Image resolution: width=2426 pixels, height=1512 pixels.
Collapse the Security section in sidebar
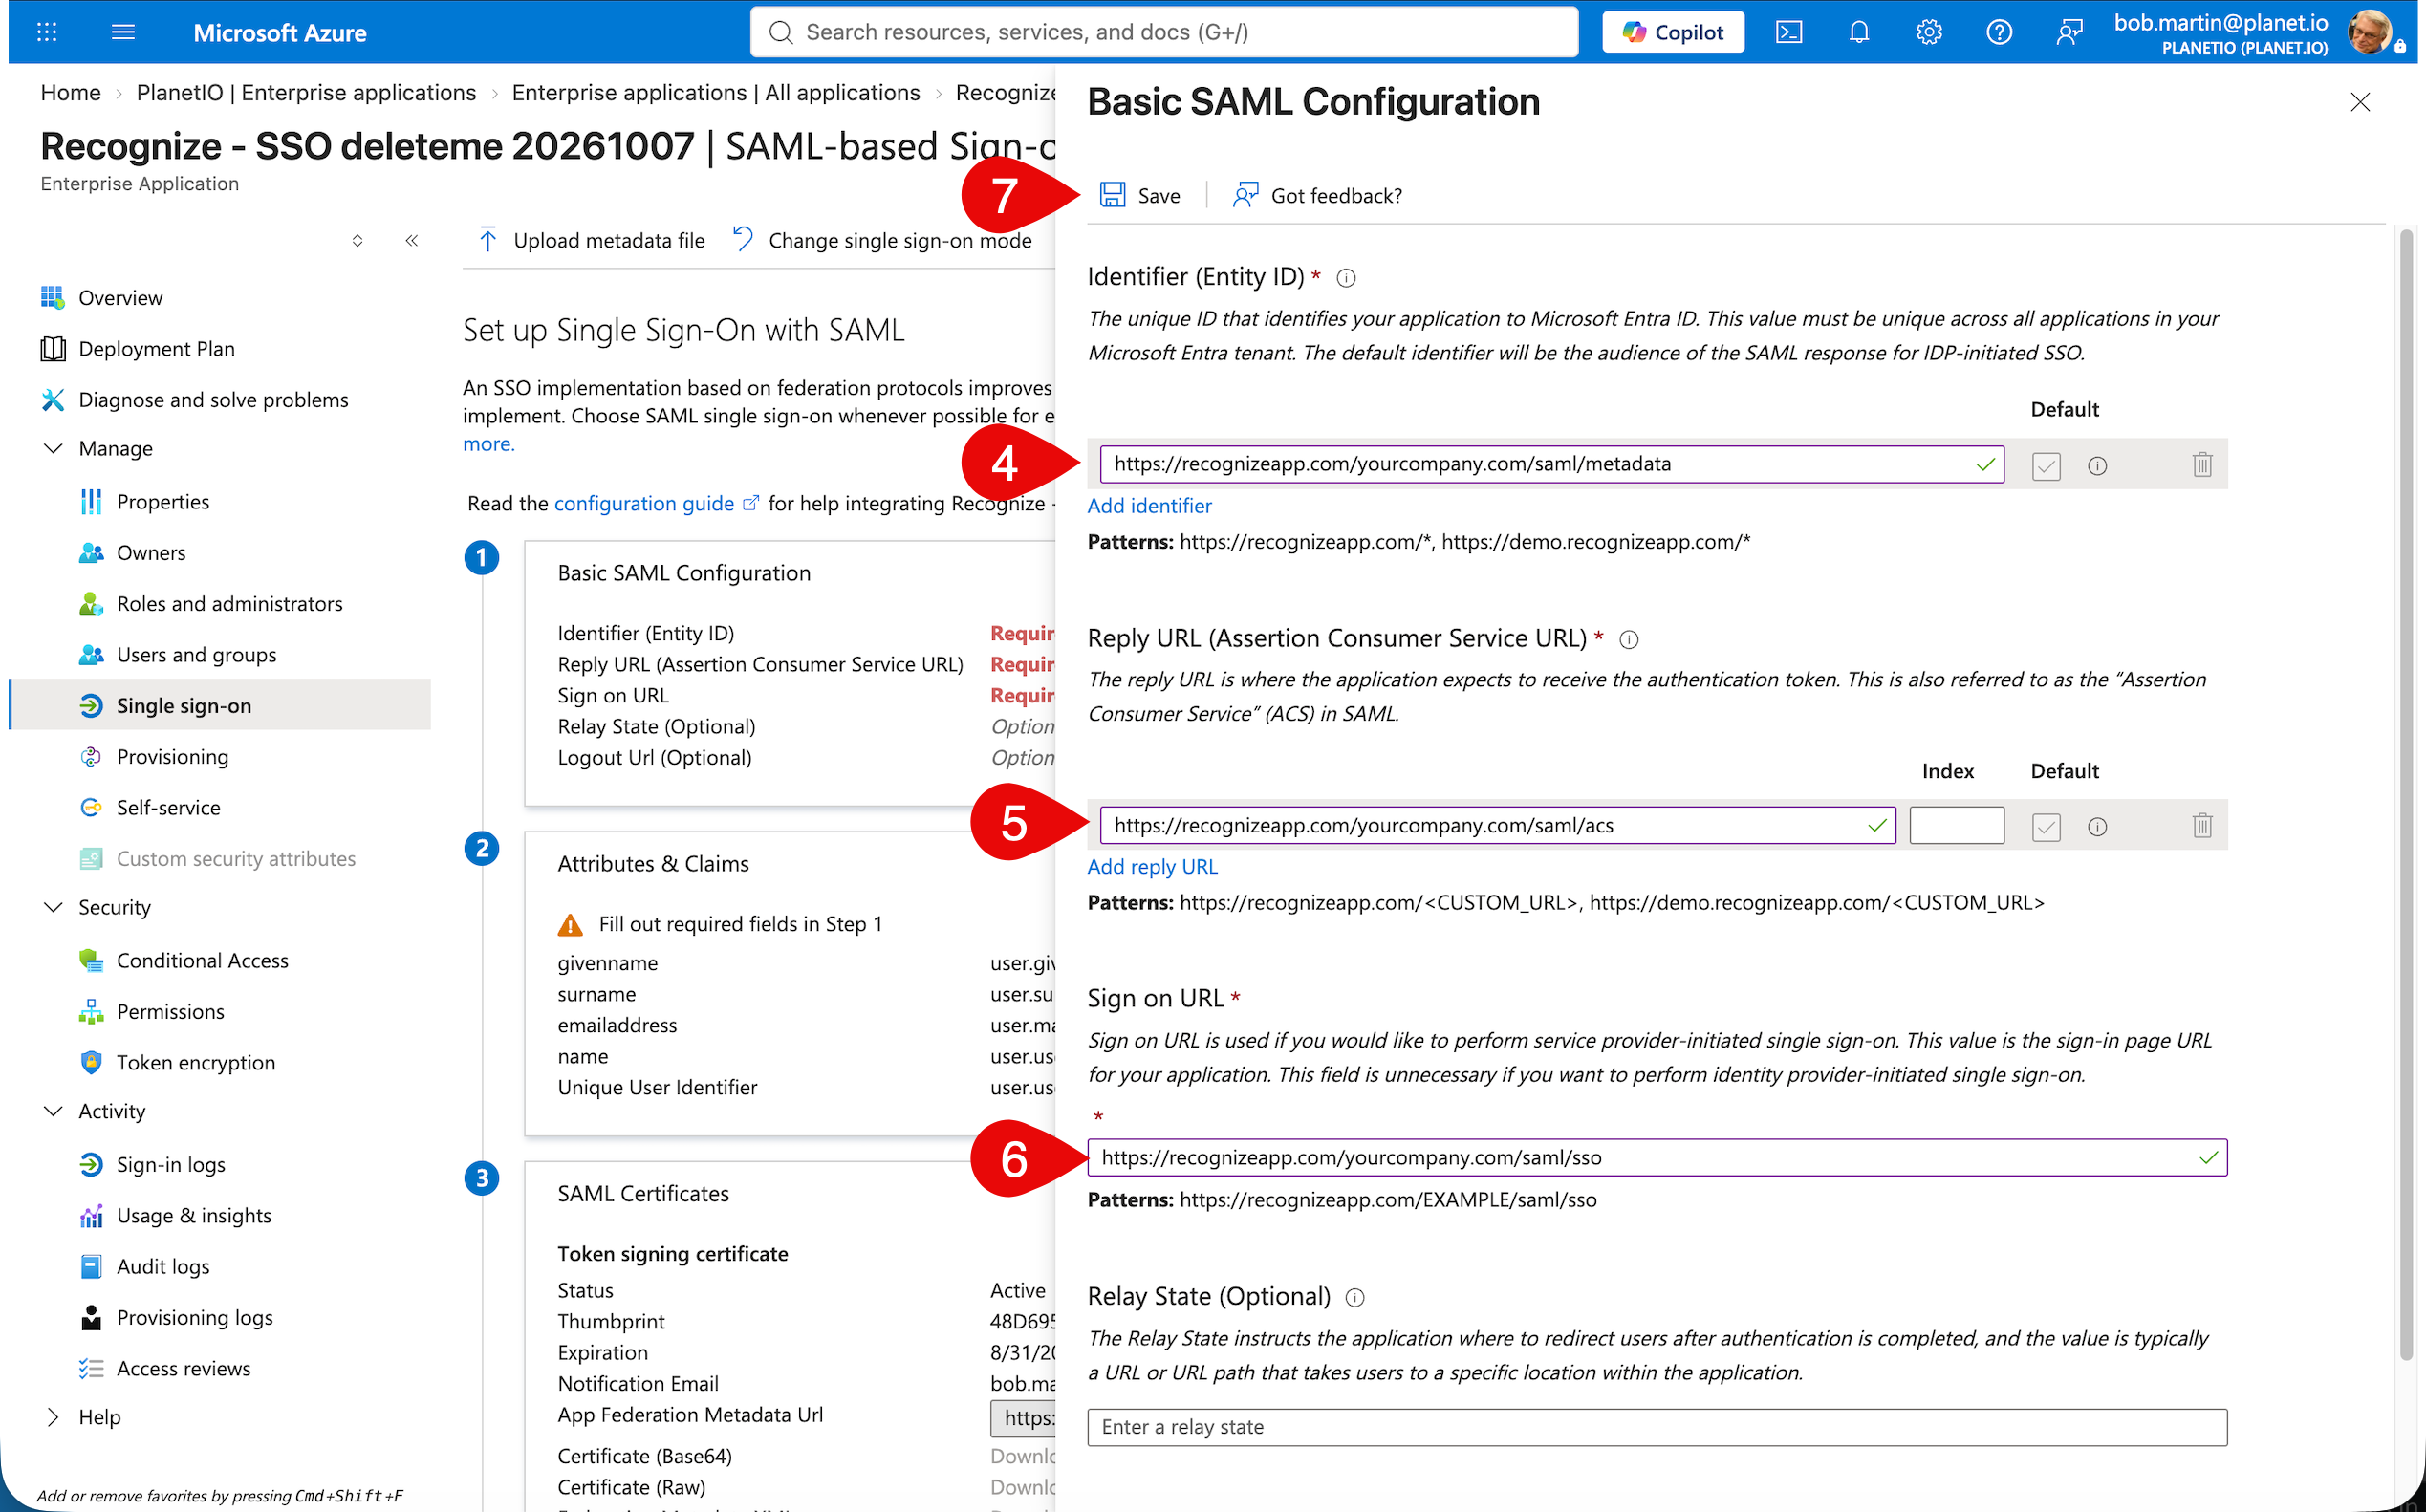[x=53, y=907]
